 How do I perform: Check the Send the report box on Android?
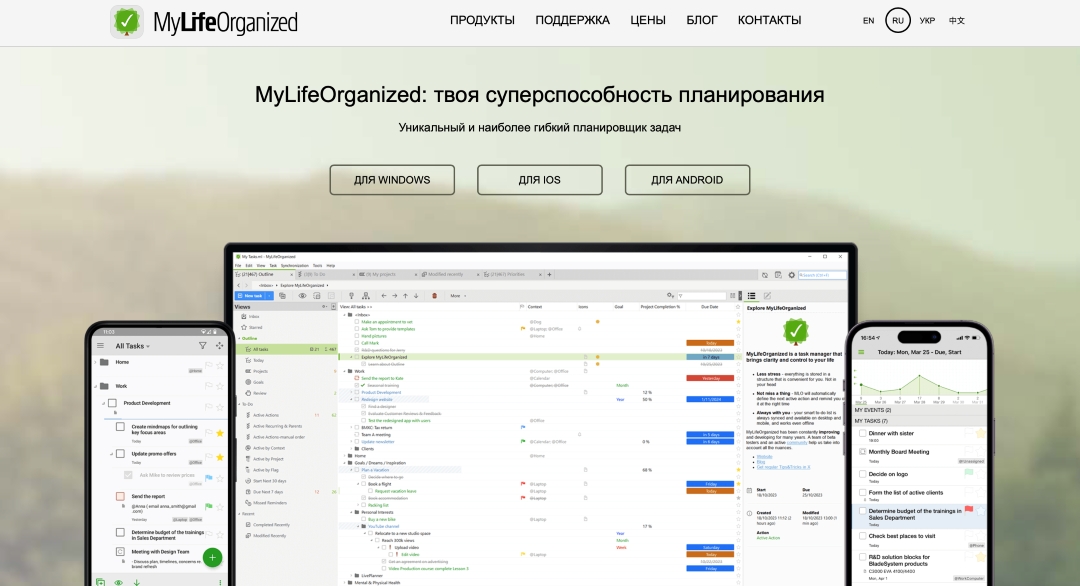point(120,496)
